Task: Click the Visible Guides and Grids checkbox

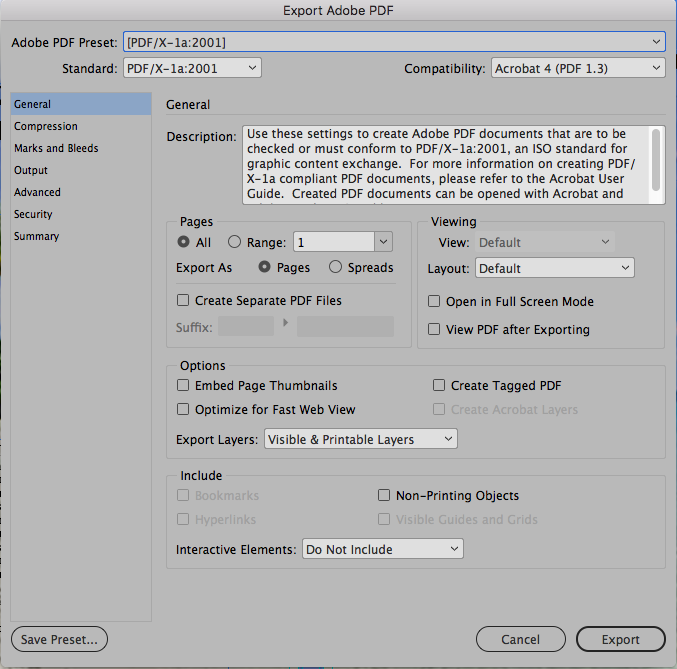Action: coord(384,519)
